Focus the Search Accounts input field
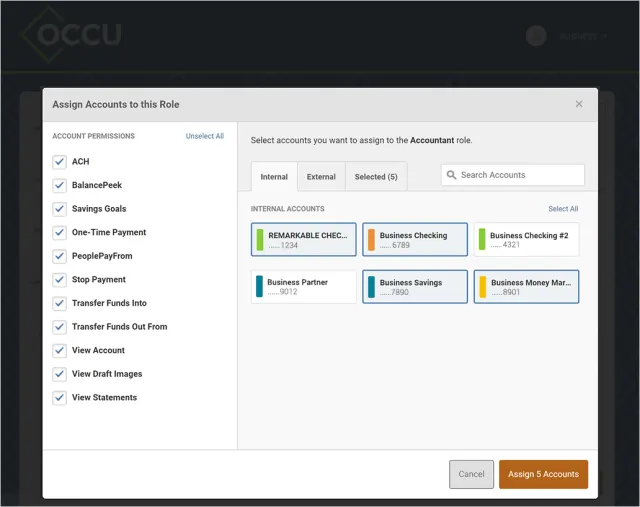 pos(513,175)
